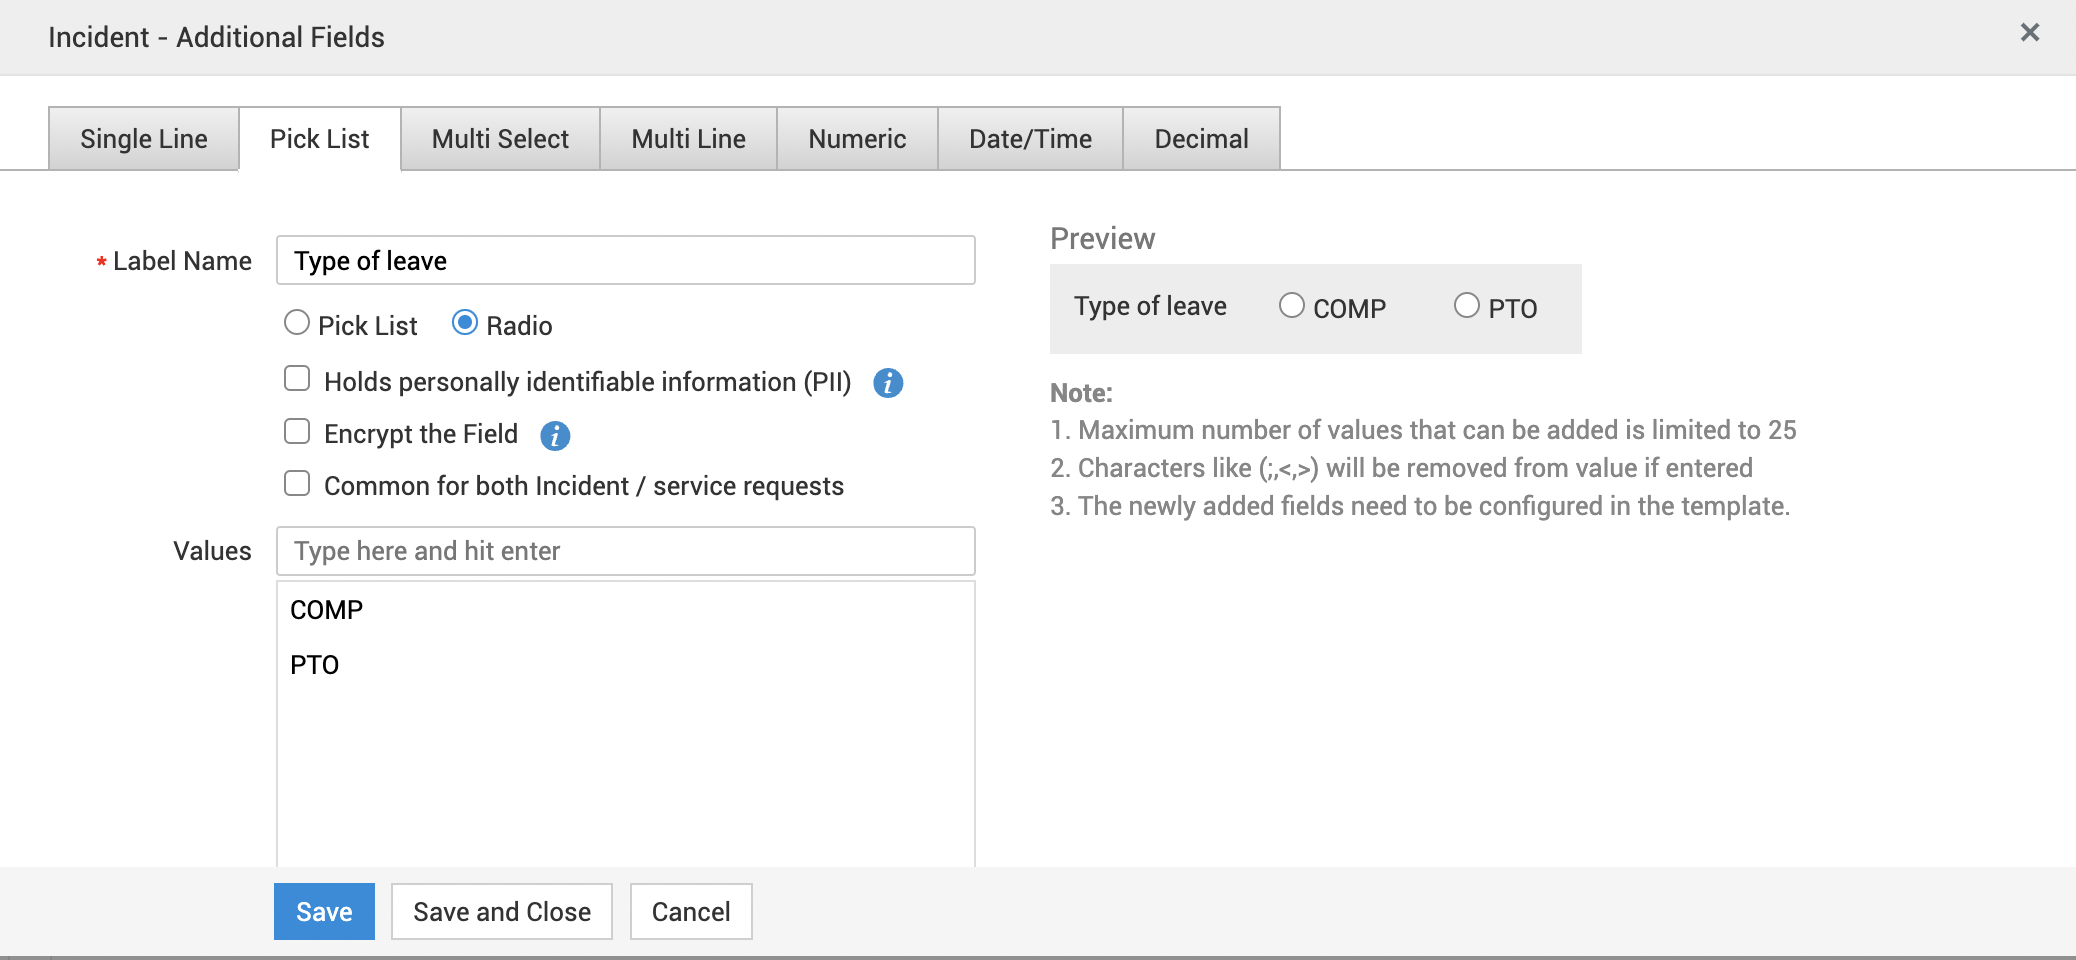The width and height of the screenshot is (2076, 960).
Task: Cancel the additional field changes
Action: 691,912
